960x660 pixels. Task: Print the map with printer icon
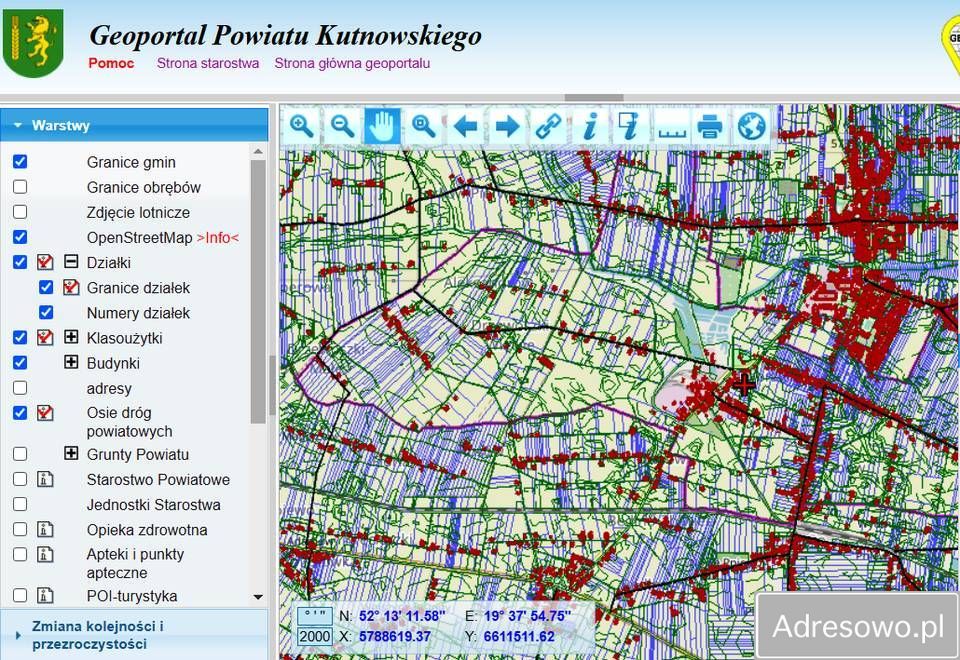710,126
